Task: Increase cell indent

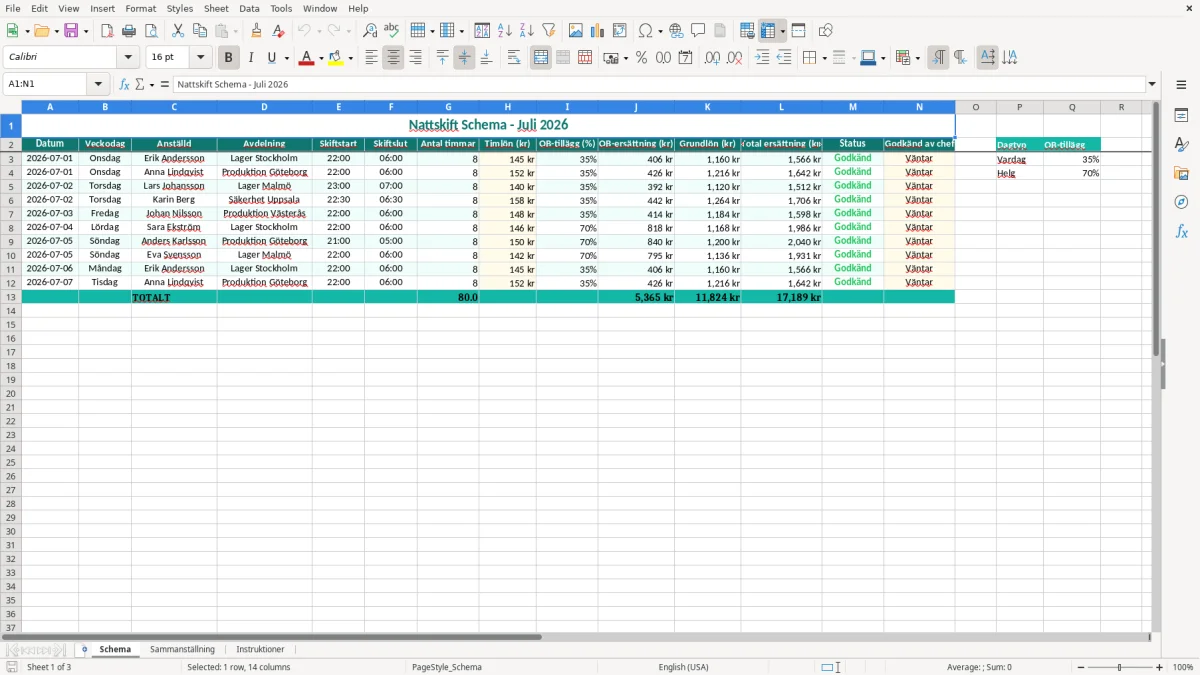Action: tap(762, 58)
